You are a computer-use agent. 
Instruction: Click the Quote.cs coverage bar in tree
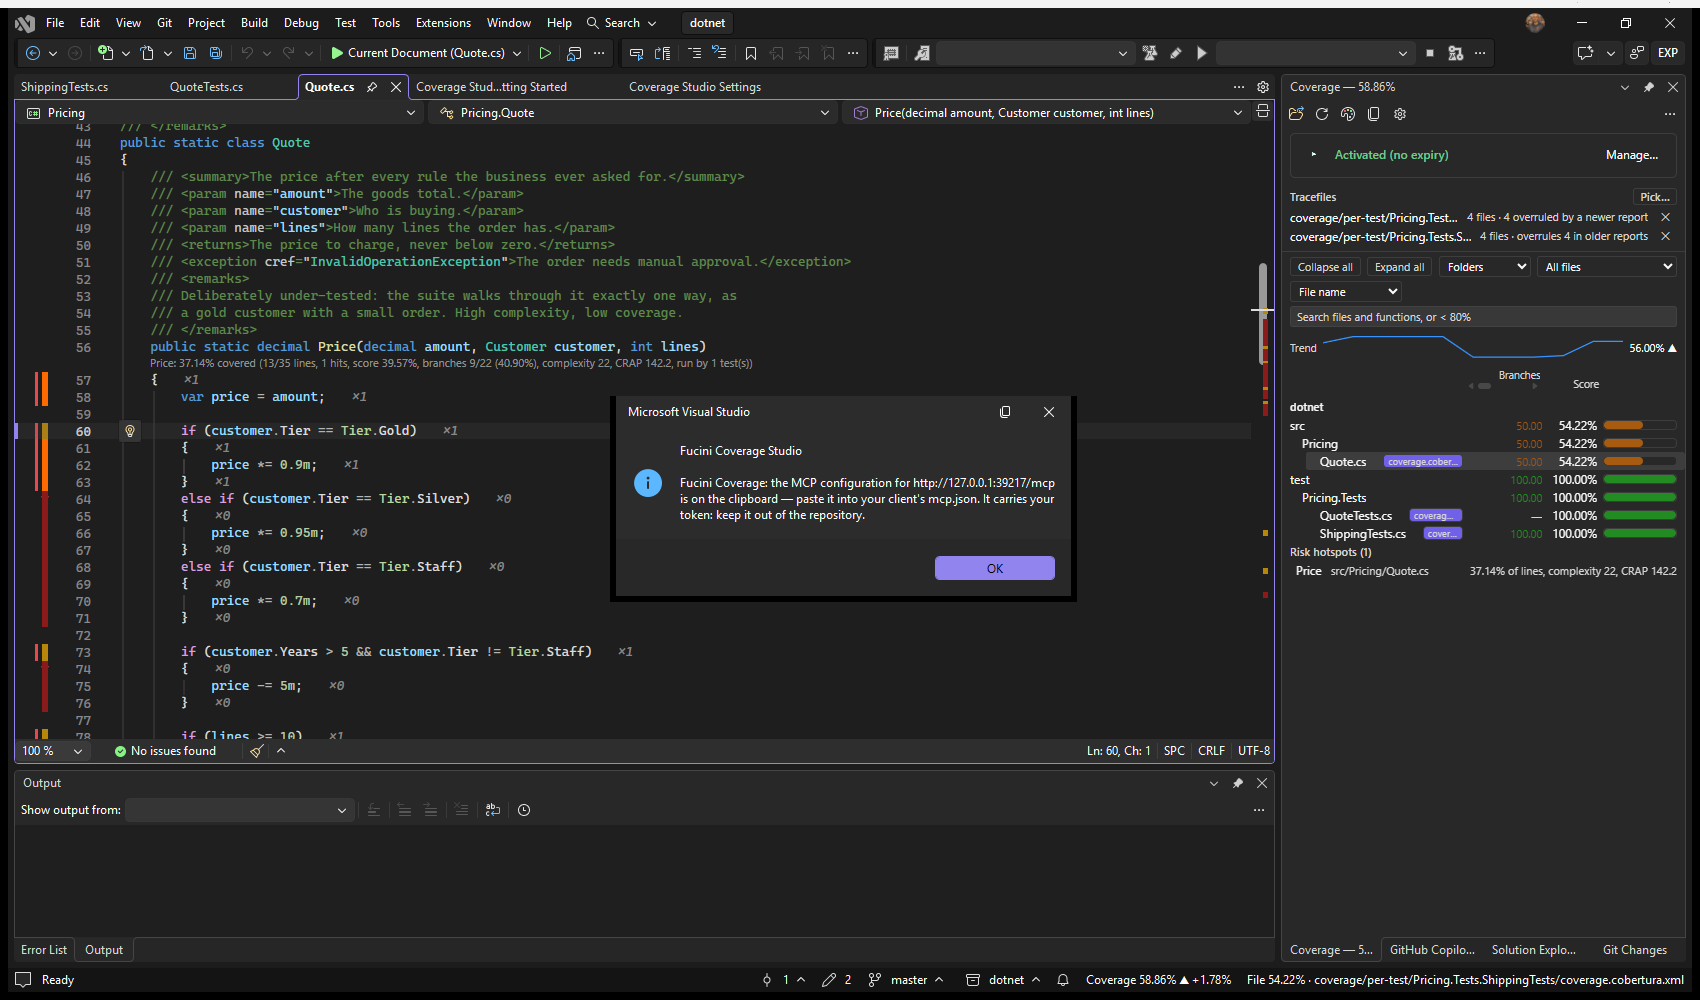tap(1640, 462)
